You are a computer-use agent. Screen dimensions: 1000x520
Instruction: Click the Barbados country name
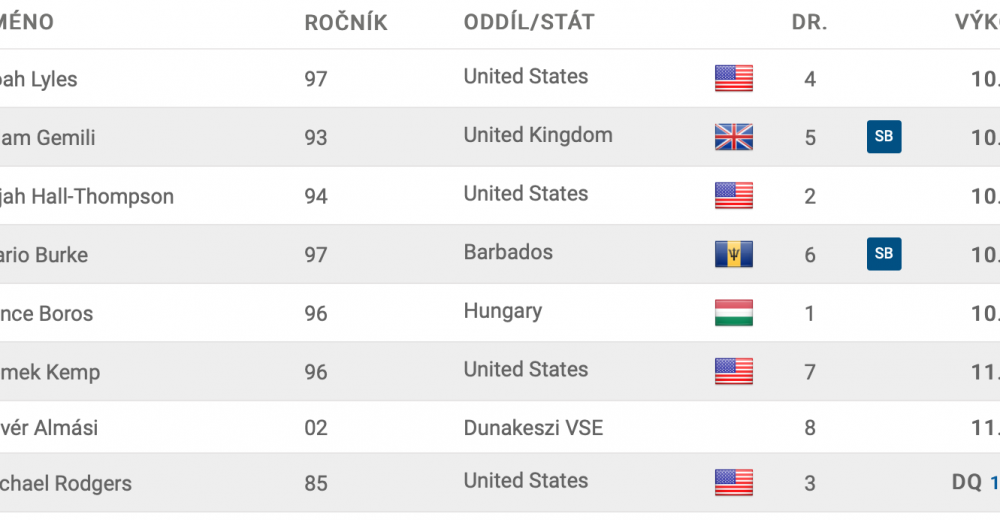[x=508, y=252]
